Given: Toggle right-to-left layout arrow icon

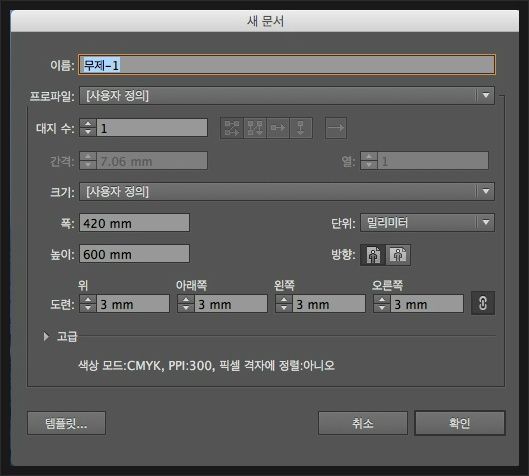Looking at the screenshot, I should 336,128.
